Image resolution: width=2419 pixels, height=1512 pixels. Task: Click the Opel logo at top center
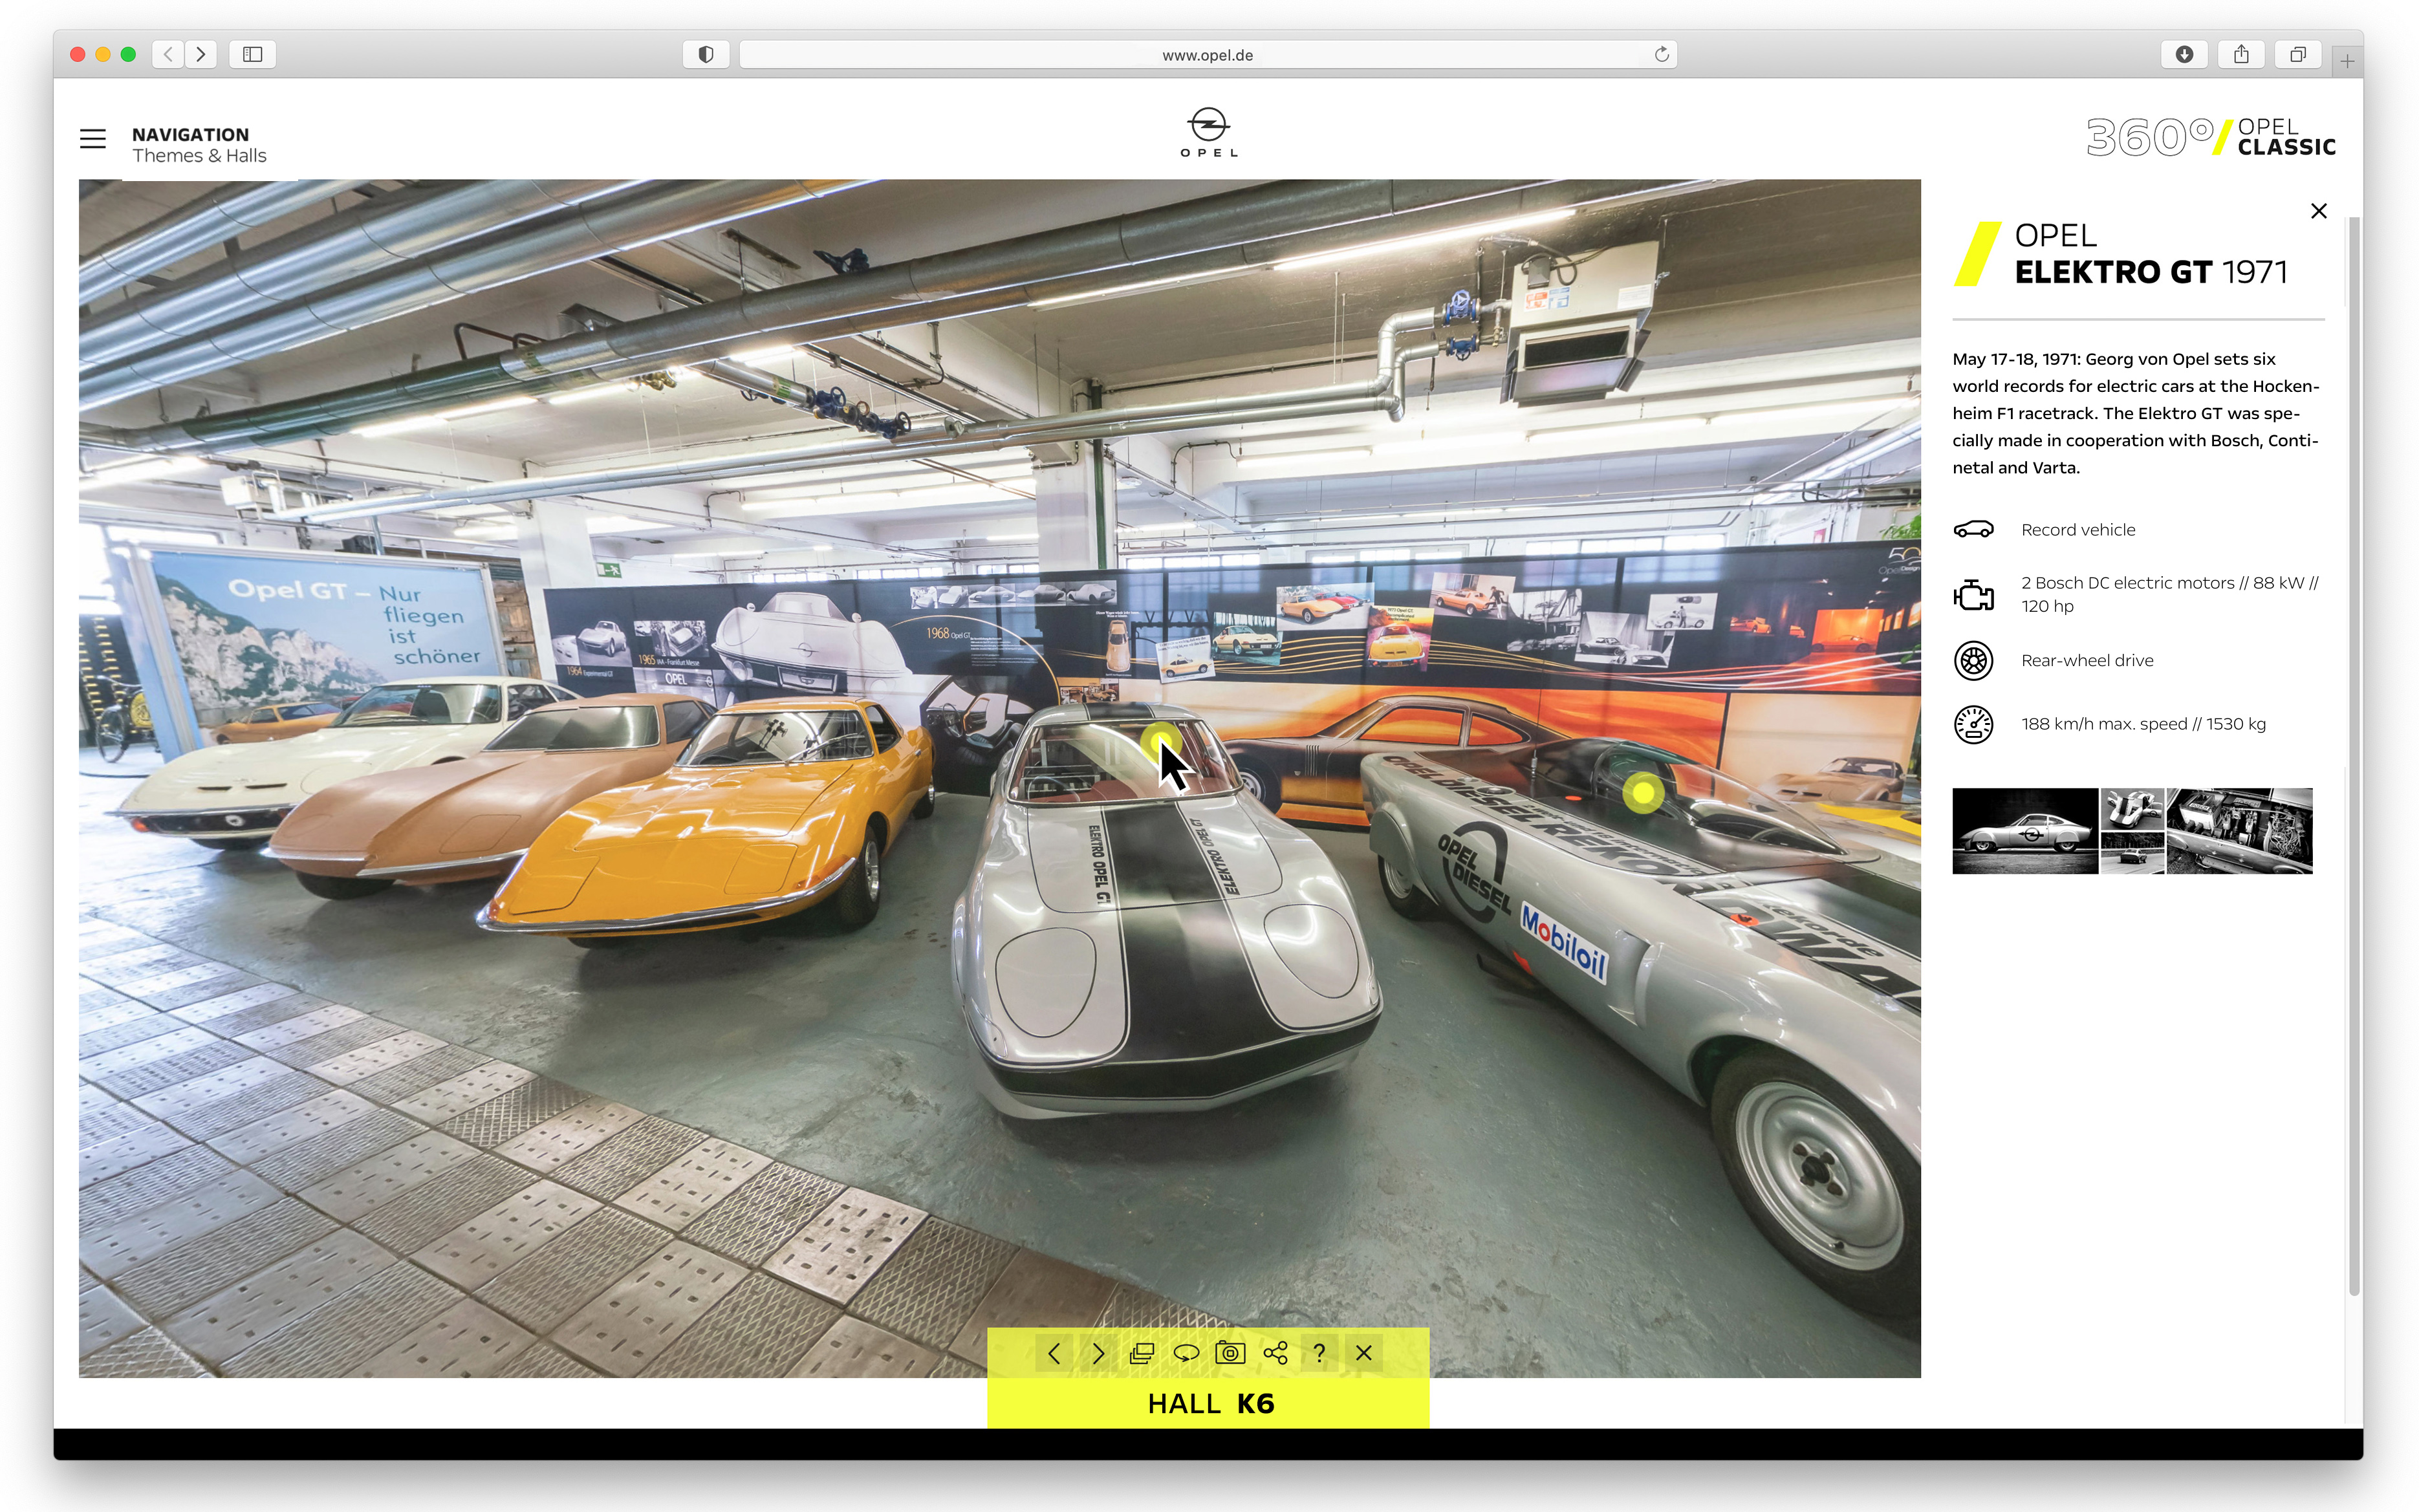click(1208, 132)
